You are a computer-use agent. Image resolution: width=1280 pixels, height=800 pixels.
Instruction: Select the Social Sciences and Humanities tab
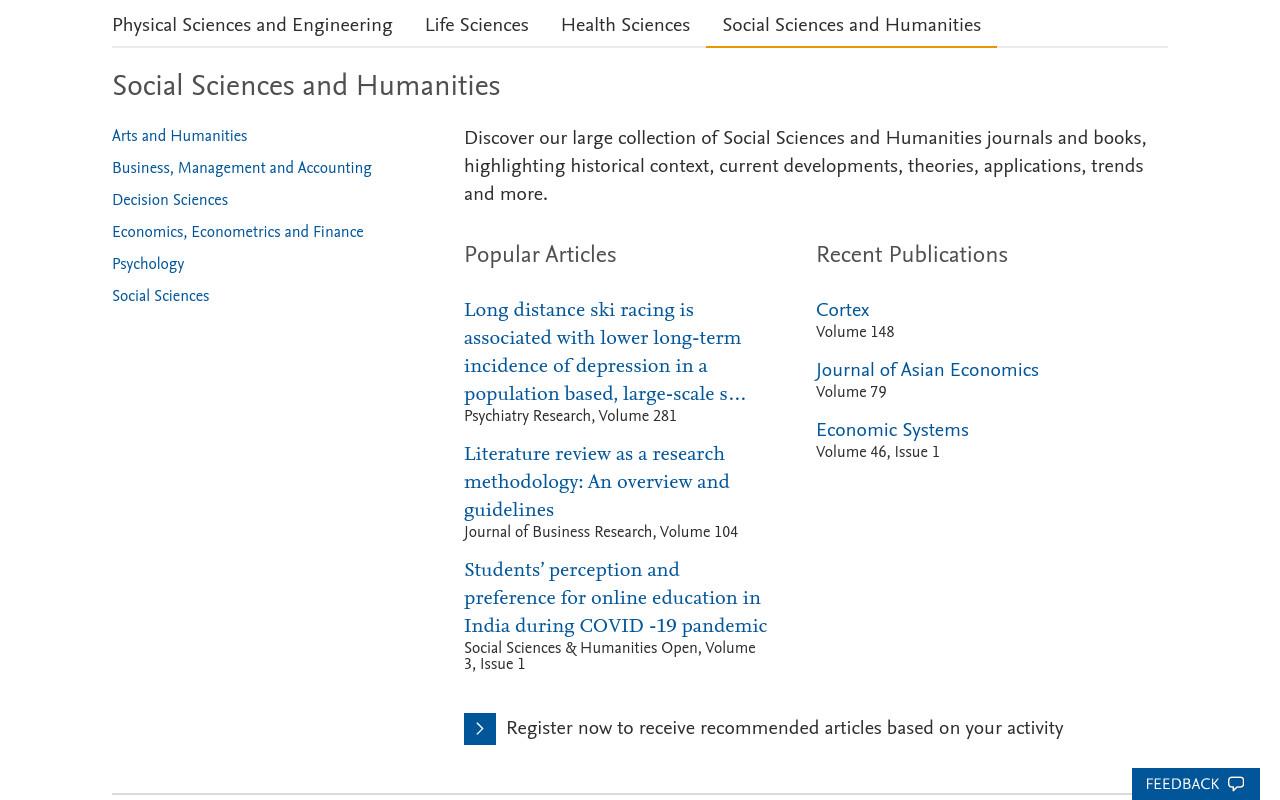click(x=851, y=25)
